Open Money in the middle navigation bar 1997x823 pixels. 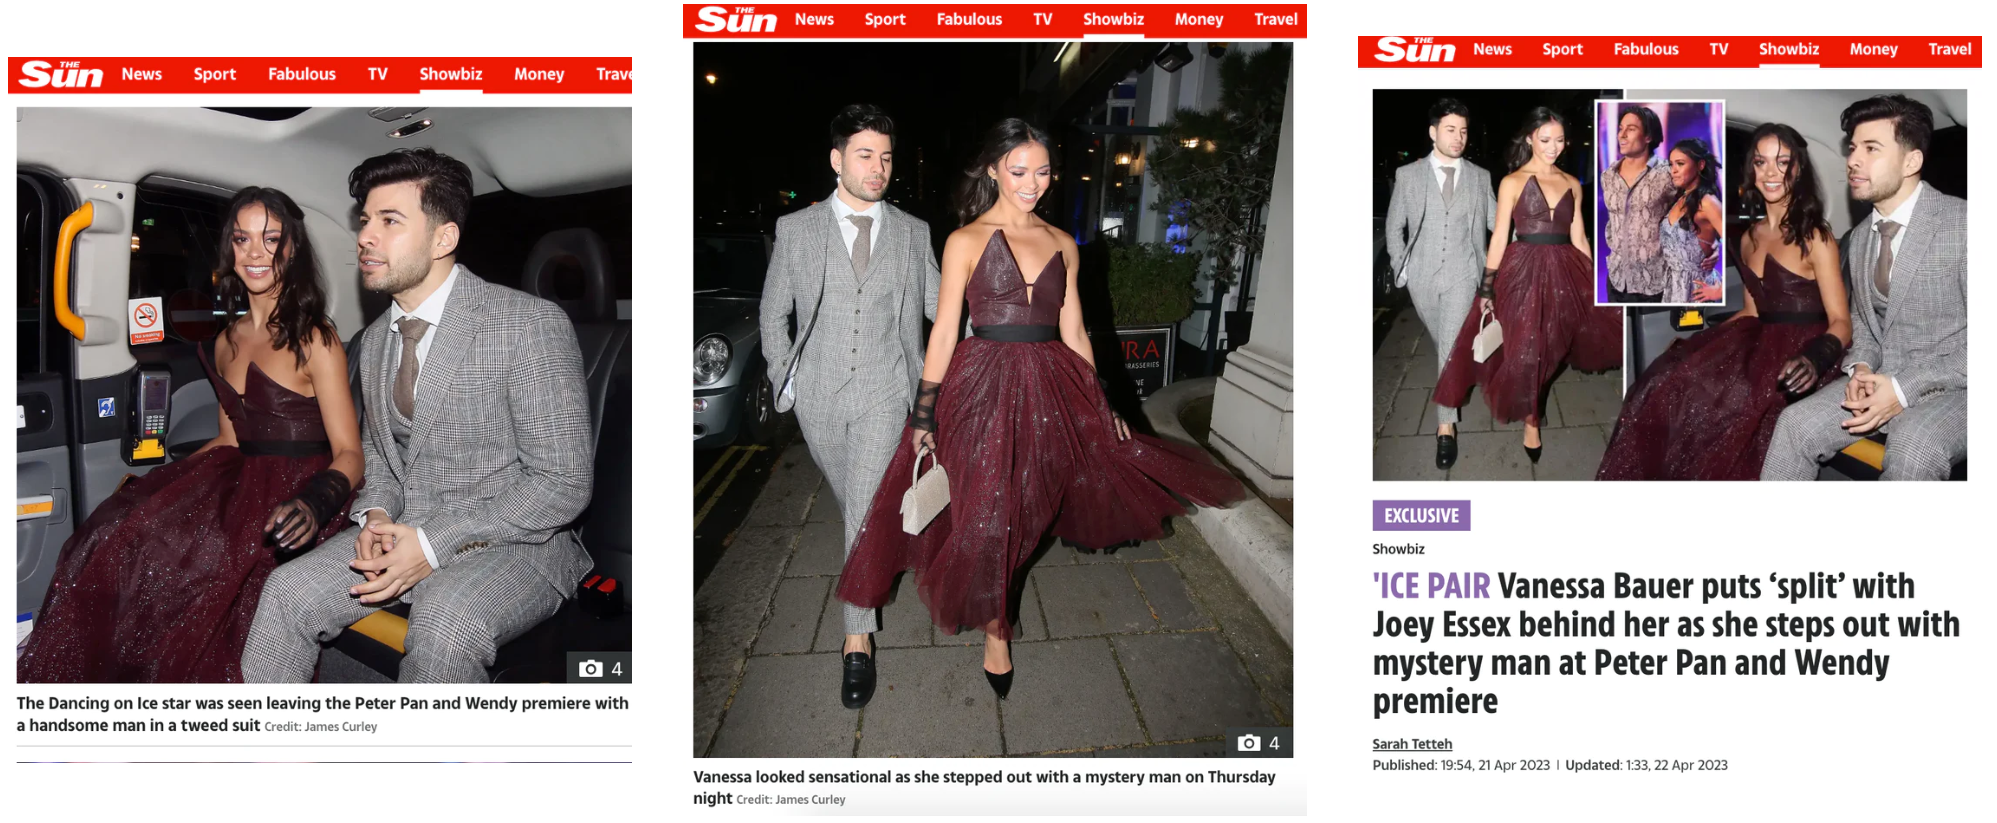(x=1199, y=19)
